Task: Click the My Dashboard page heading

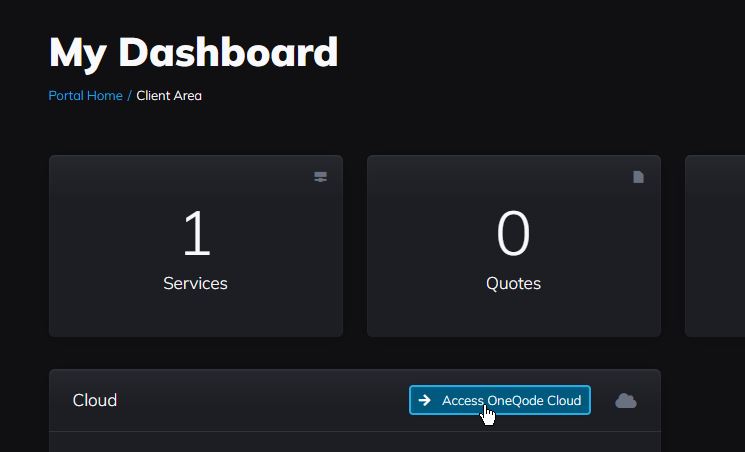Action: (x=193, y=52)
